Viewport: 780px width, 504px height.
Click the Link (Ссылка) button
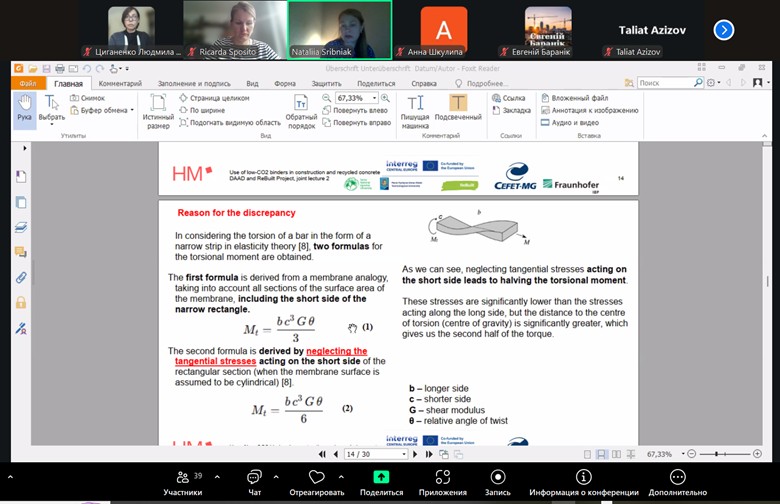[508, 98]
